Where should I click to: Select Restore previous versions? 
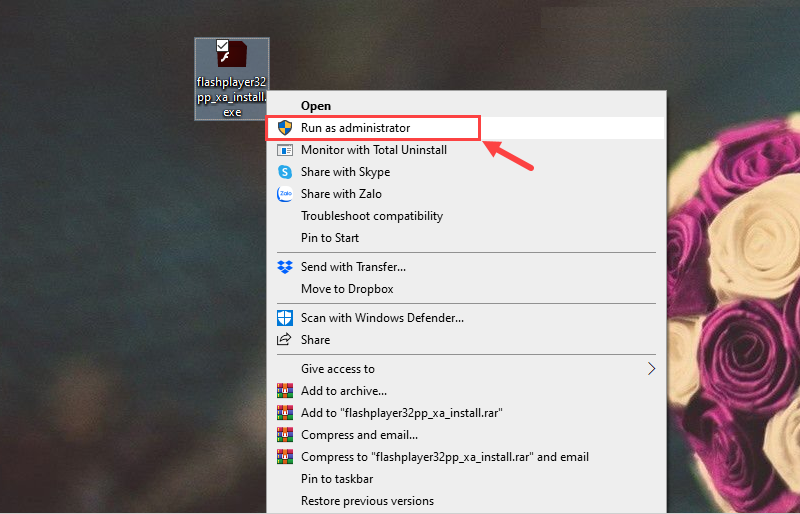[x=466, y=501]
